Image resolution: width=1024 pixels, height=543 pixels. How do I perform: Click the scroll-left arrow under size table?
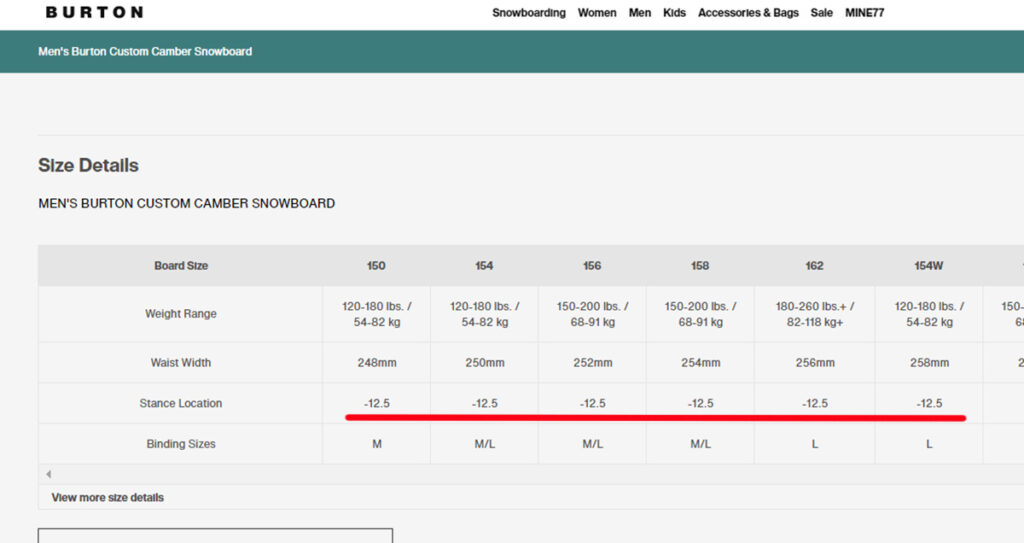(48, 474)
